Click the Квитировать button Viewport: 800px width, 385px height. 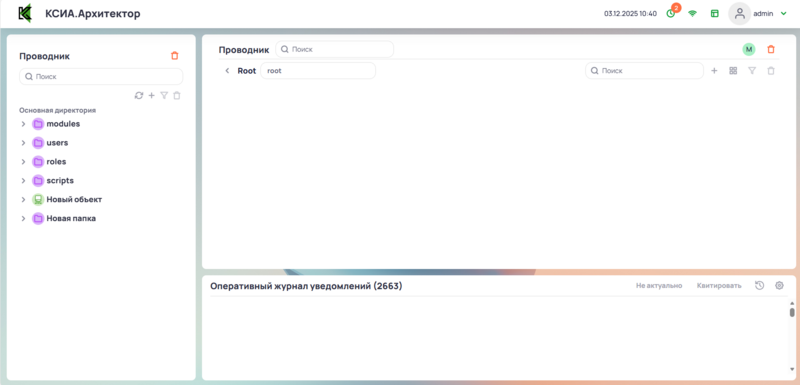coord(719,286)
